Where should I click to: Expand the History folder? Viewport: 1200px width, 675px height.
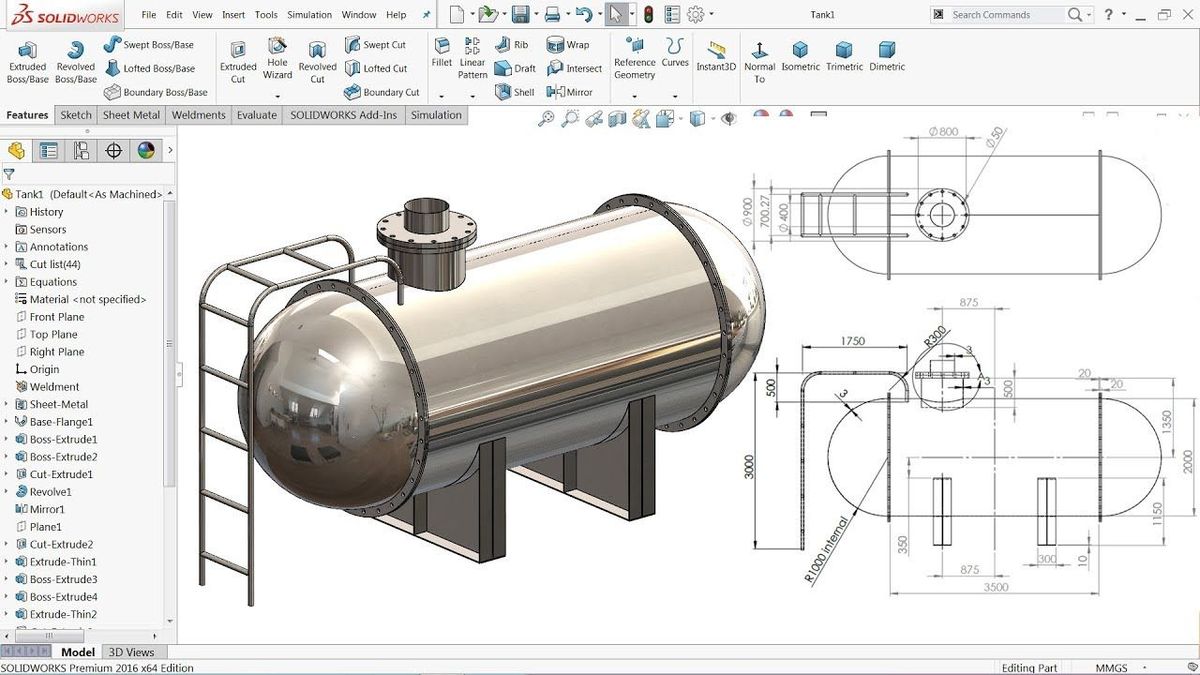point(7,212)
